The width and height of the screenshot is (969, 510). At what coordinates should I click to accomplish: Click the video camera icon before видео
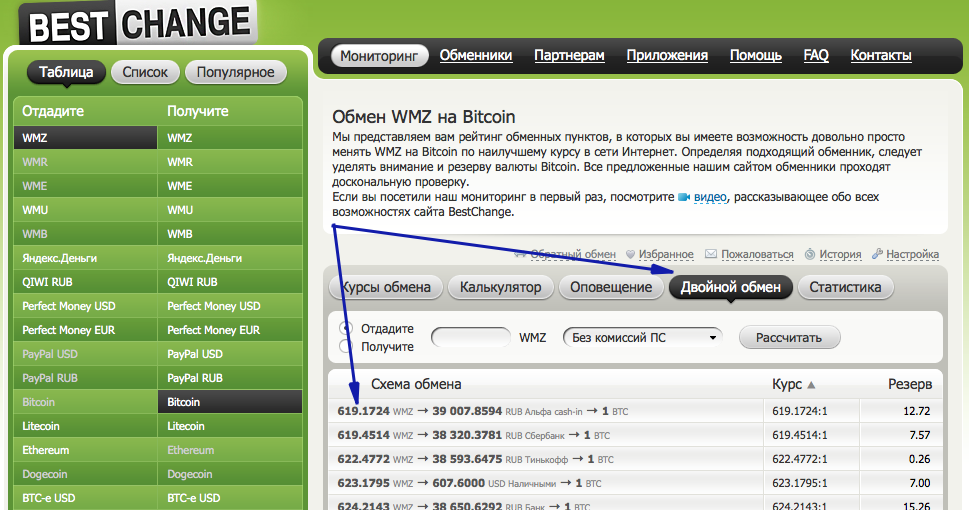[684, 198]
